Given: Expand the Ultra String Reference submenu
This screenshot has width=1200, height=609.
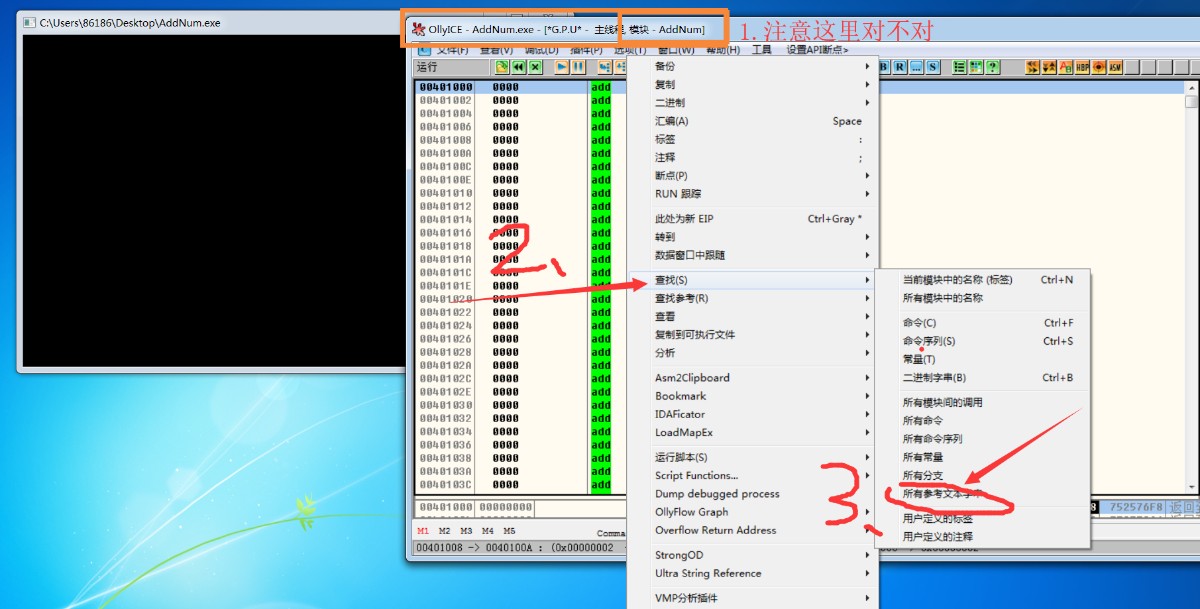Looking at the screenshot, I should point(753,573).
